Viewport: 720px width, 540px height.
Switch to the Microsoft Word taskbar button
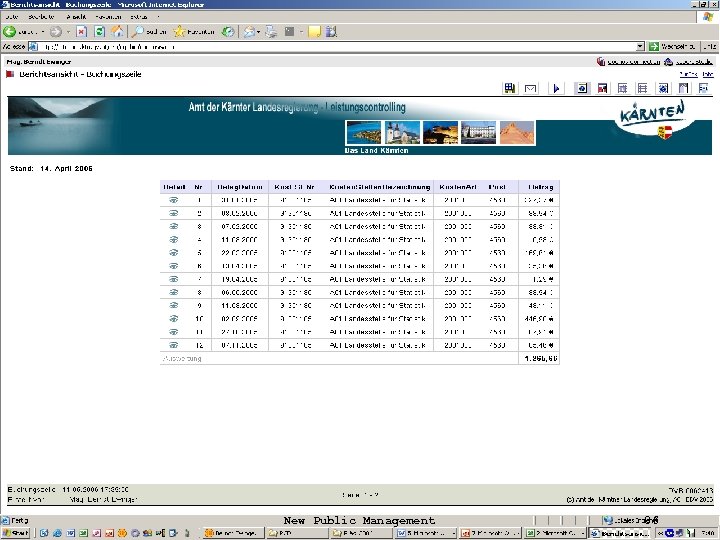424,533
